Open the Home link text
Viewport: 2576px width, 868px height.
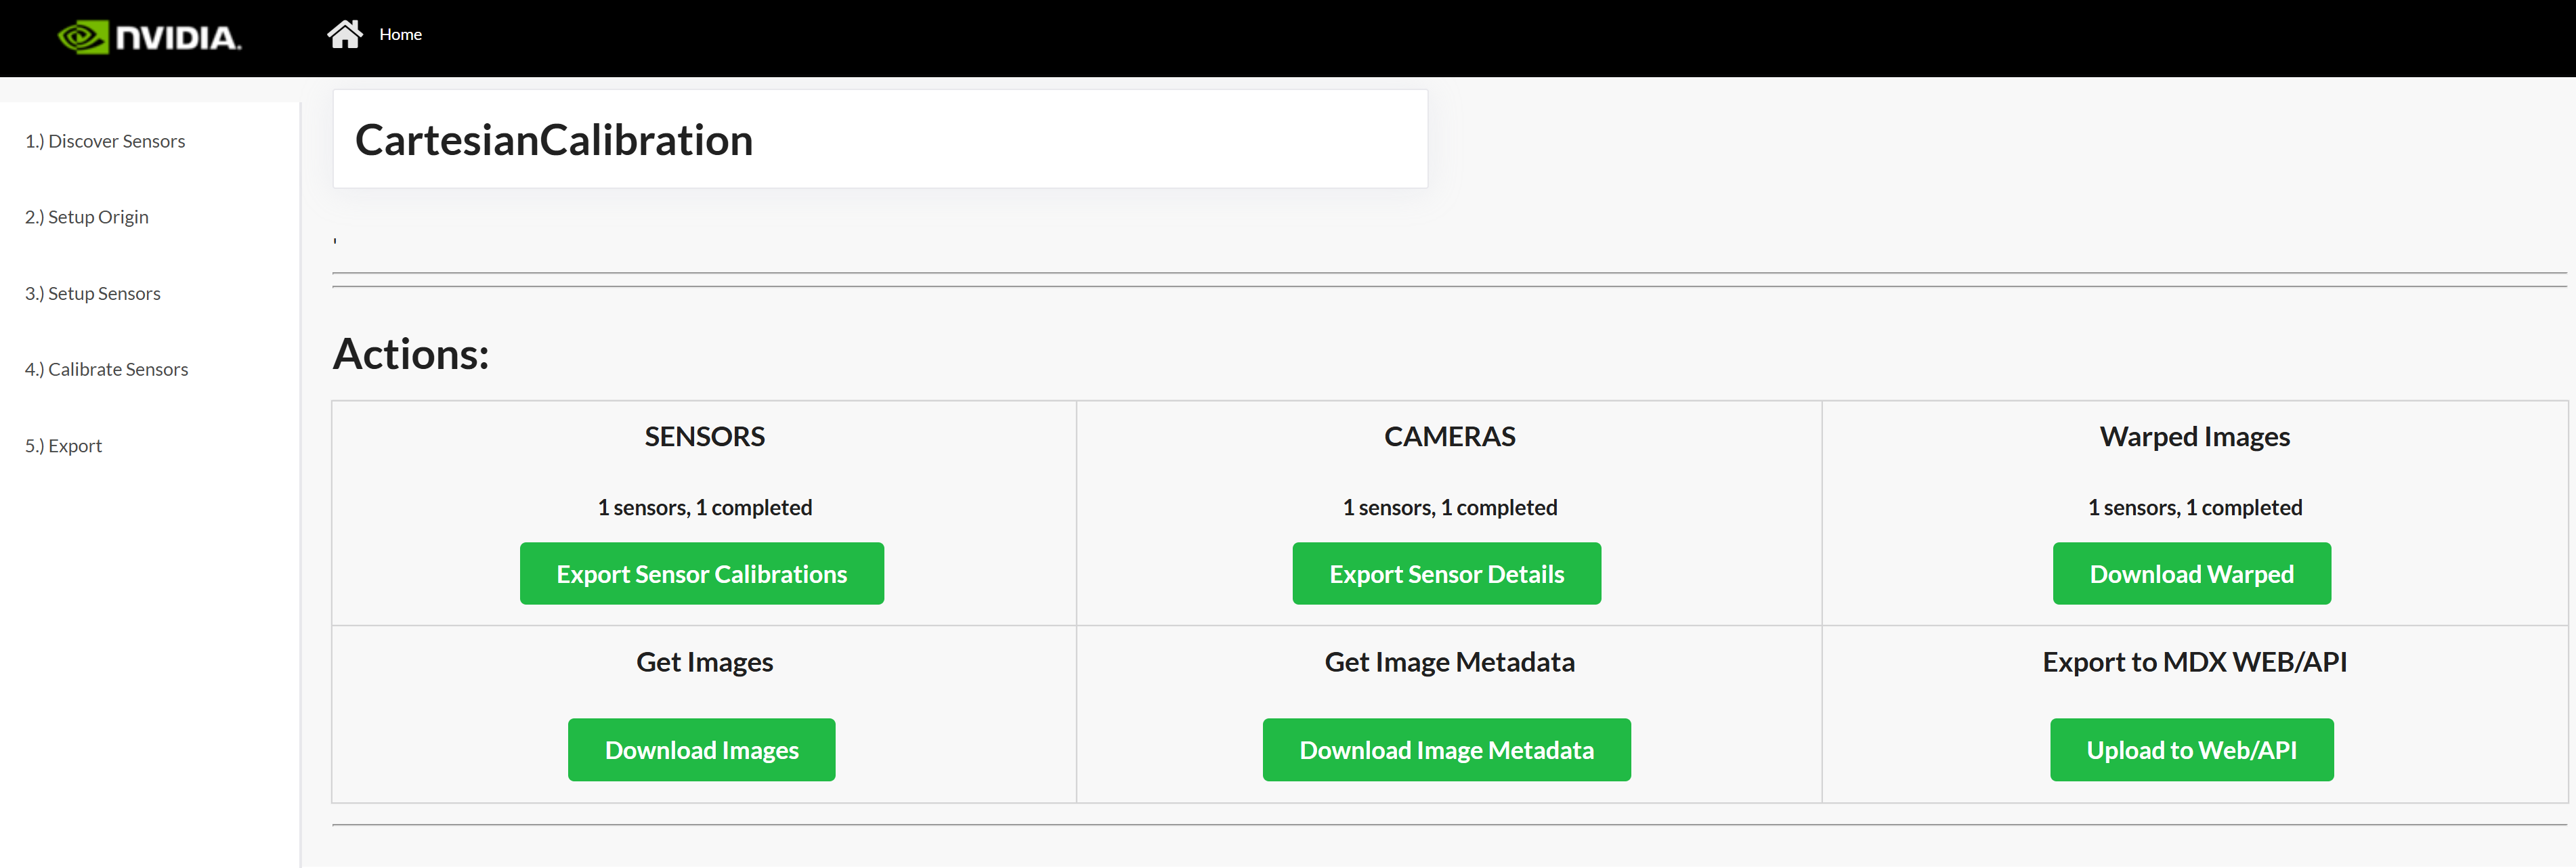(400, 35)
